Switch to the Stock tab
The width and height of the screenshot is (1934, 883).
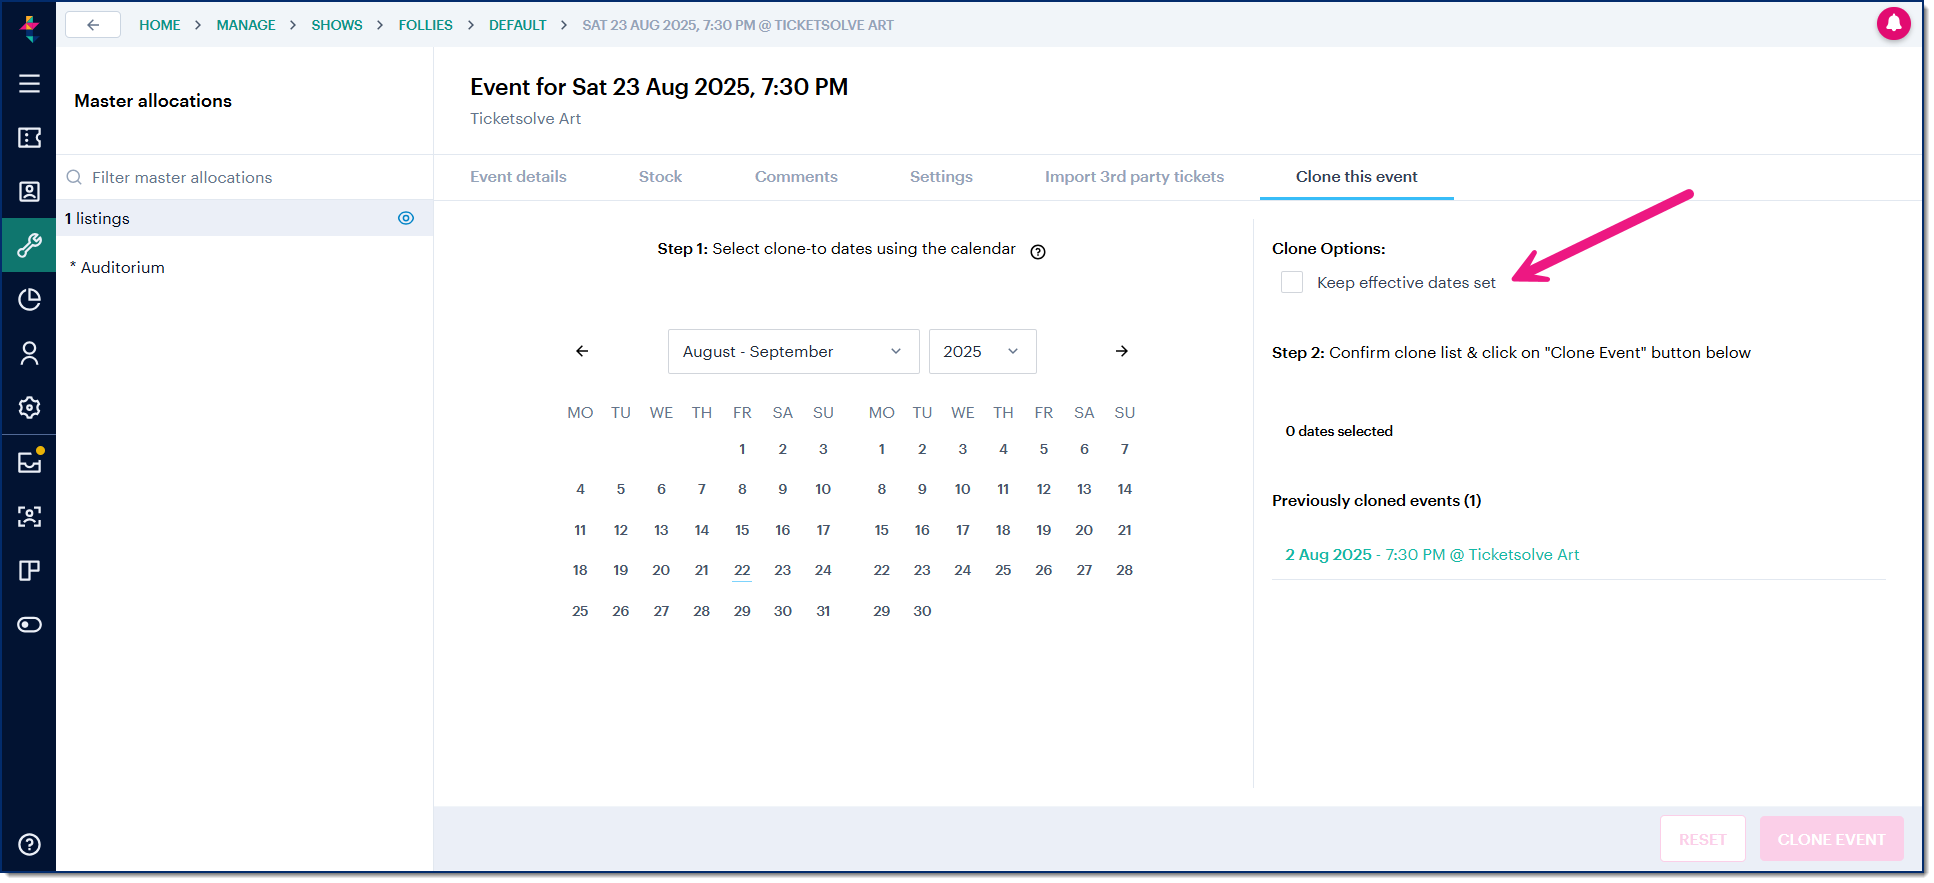tap(660, 177)
